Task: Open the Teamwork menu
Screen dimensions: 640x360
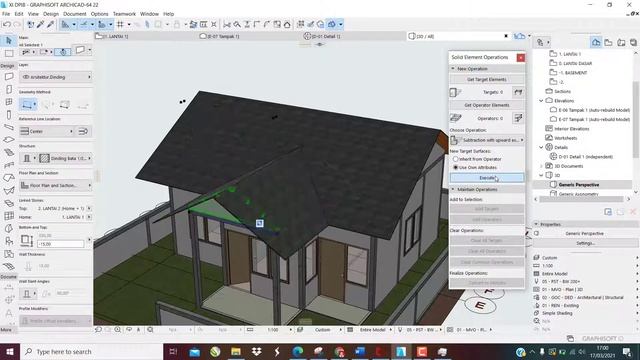Action: [124, 13]
